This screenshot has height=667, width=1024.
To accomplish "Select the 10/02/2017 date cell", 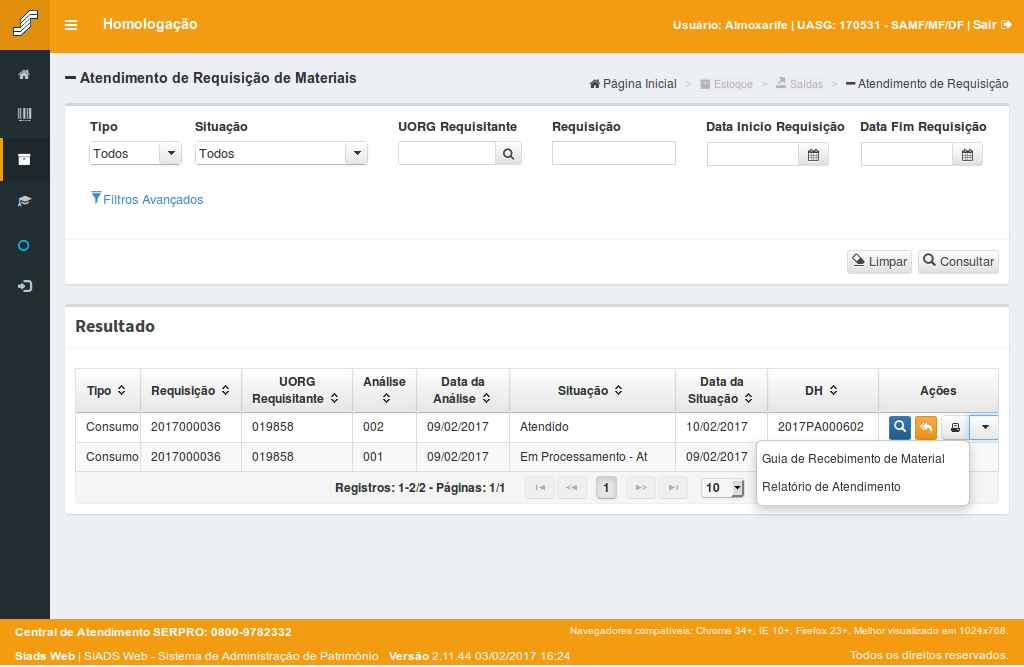I will [721, 427].
